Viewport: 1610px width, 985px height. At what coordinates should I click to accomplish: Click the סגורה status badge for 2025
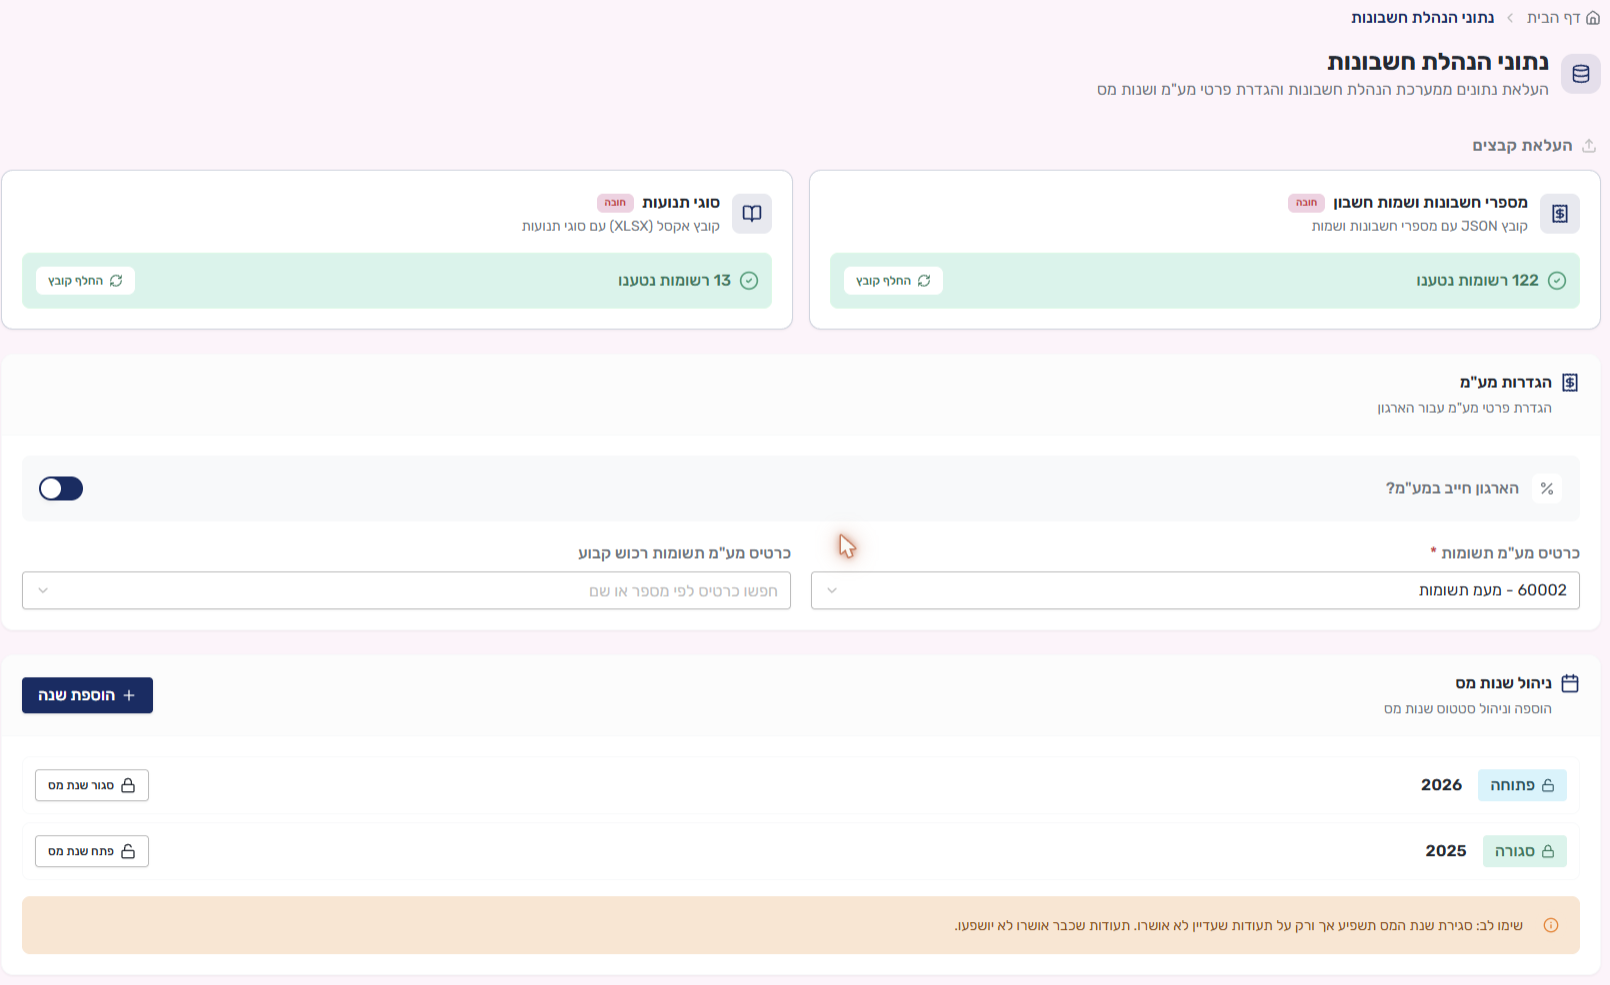[1524, 851]
